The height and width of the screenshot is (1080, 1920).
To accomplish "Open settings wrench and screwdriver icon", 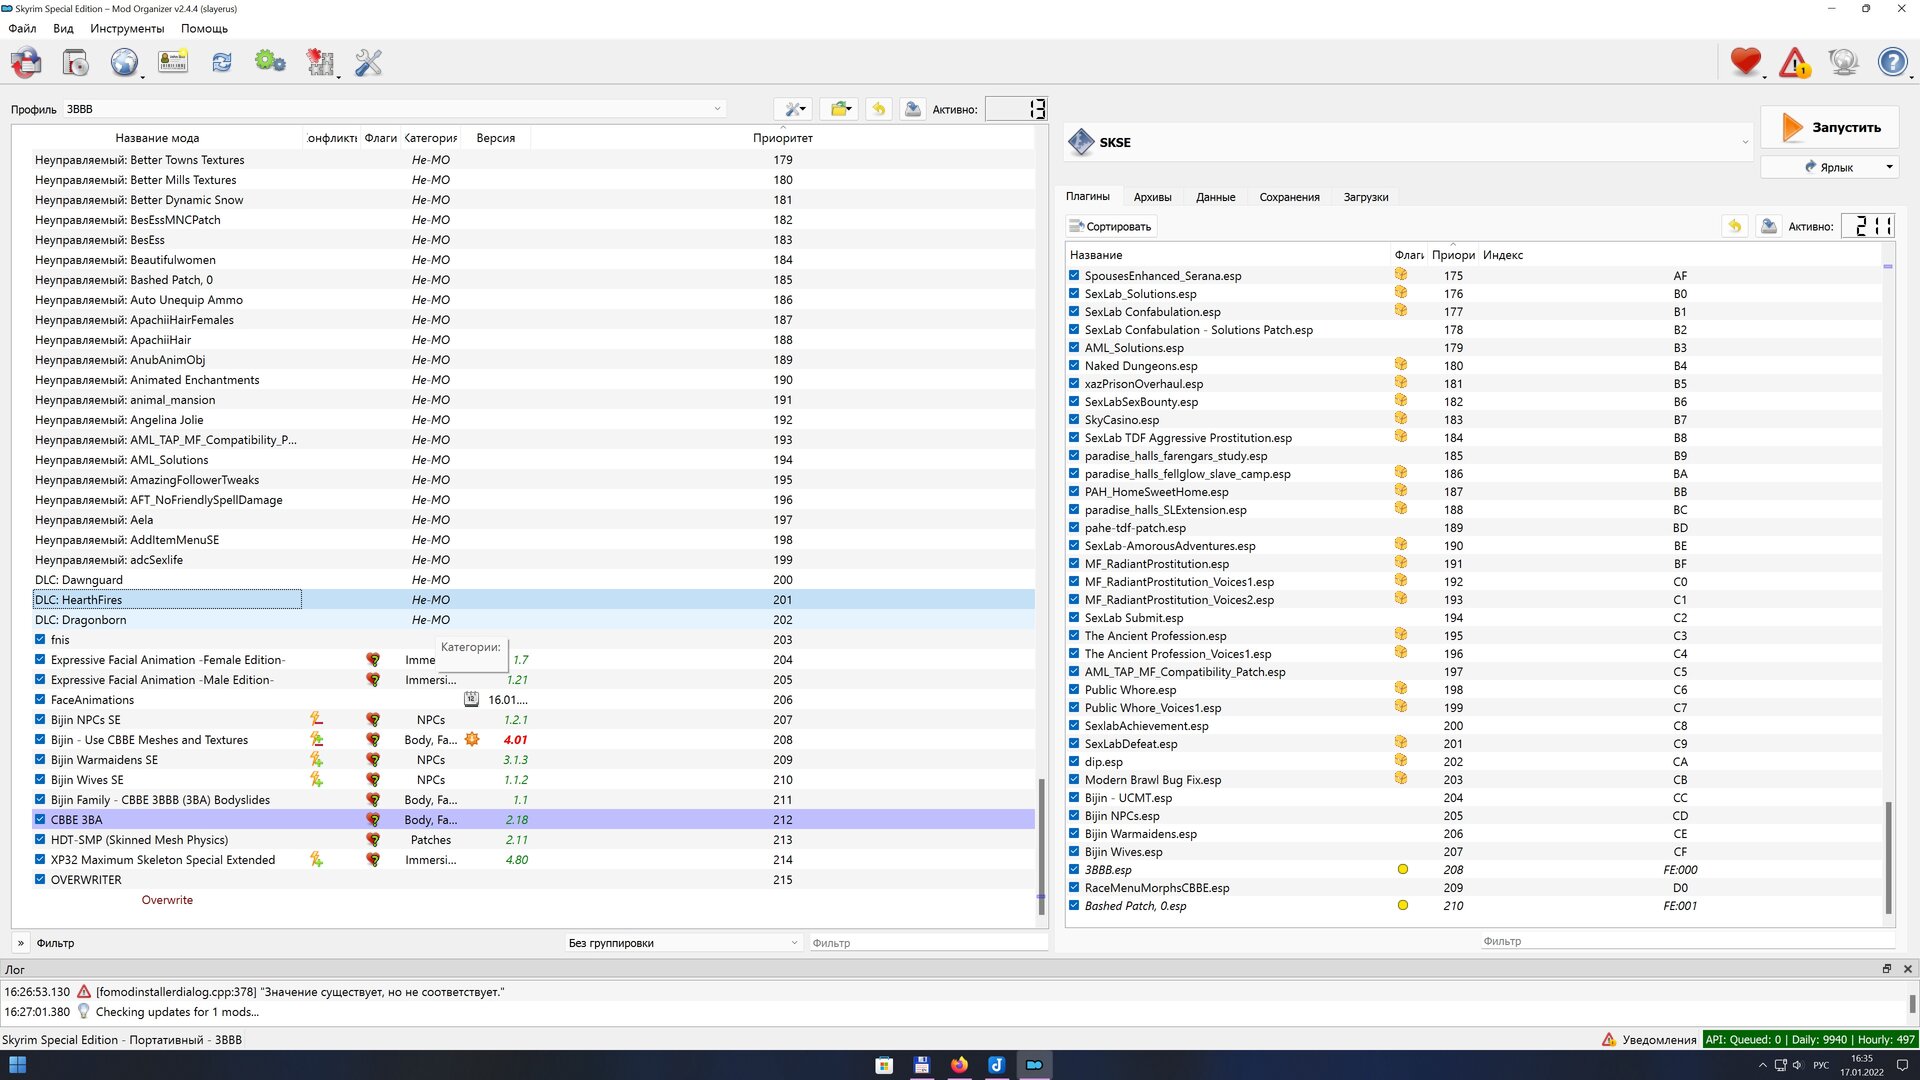I will point(368,63).
